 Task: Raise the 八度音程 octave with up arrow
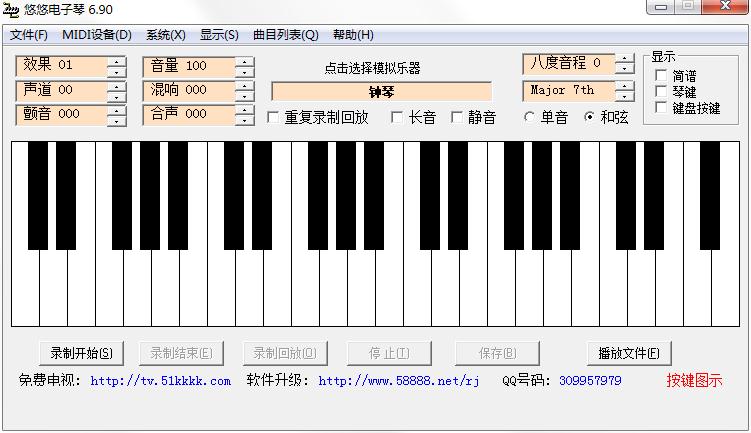625,58
